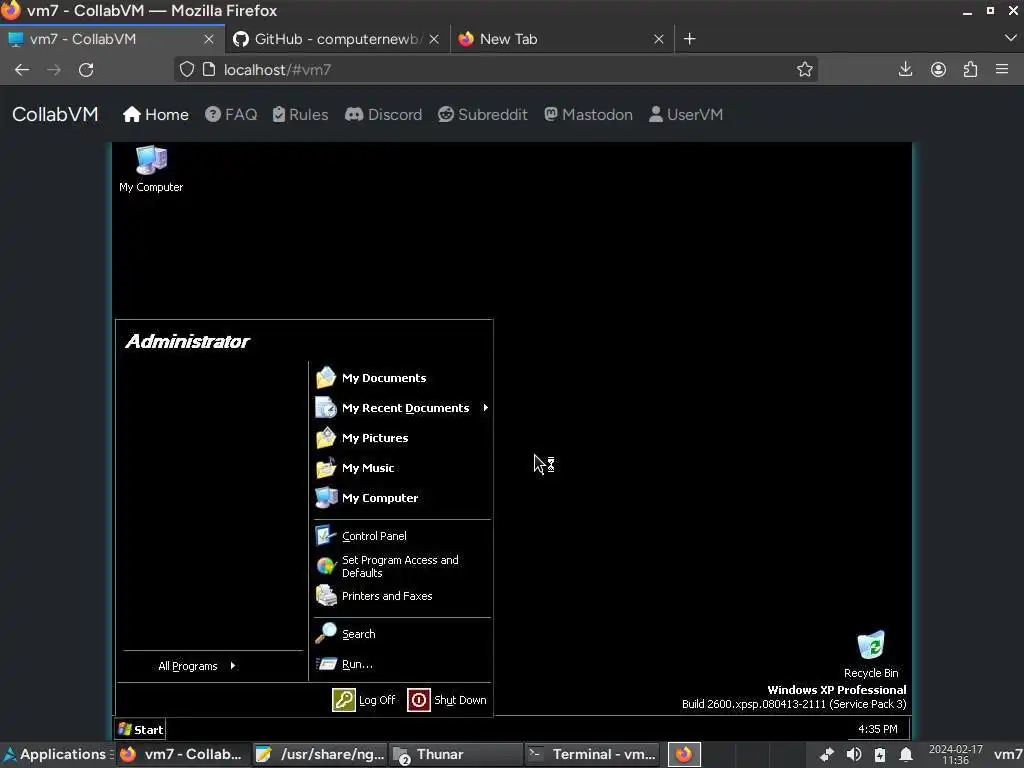Click the Log Off button
Viewport: 1024px width, 768px height.
pyautogui.click(x=364, y=700)
